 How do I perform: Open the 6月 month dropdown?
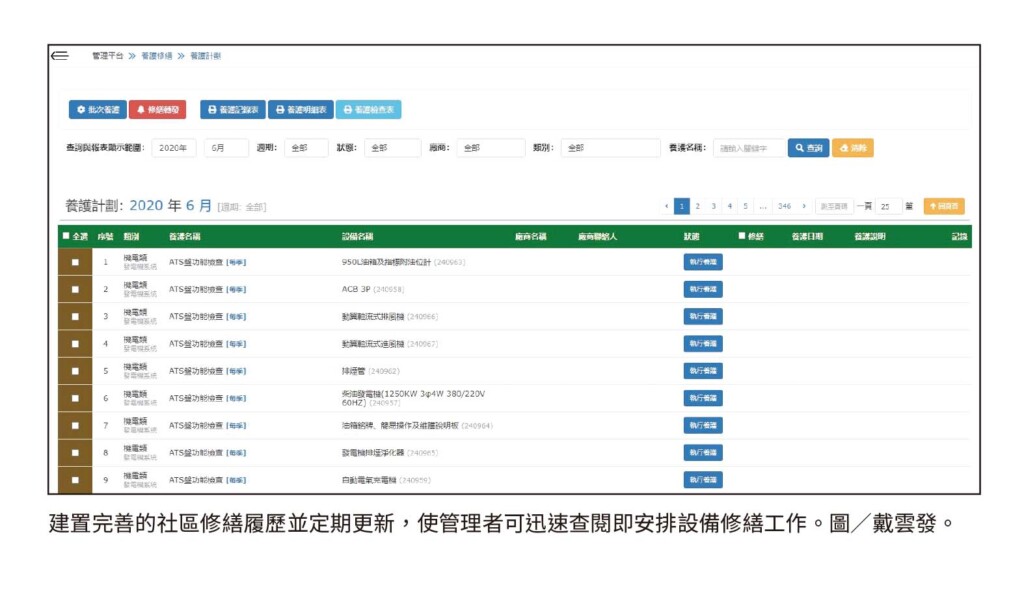226,148
